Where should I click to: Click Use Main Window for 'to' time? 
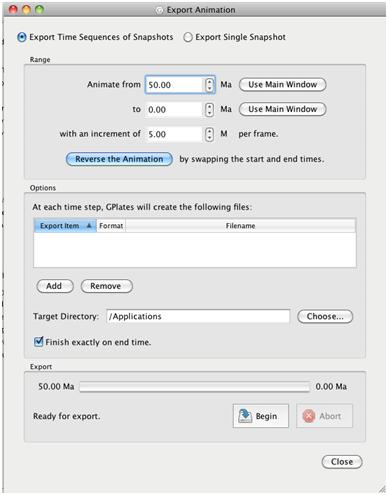[282, 109]
